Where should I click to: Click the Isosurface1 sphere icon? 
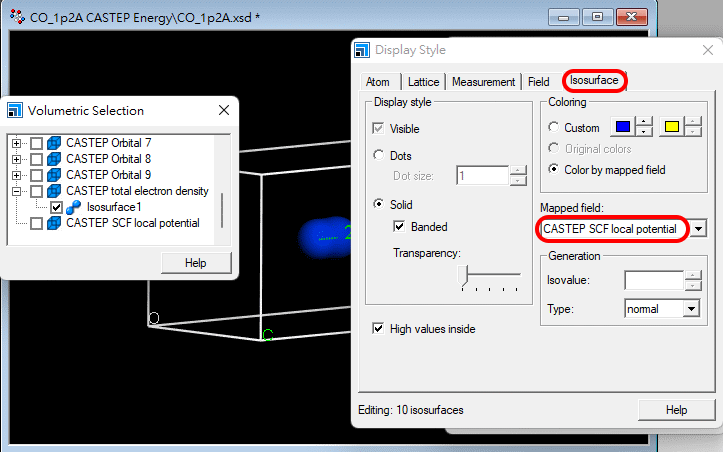[x=73, y=207]
